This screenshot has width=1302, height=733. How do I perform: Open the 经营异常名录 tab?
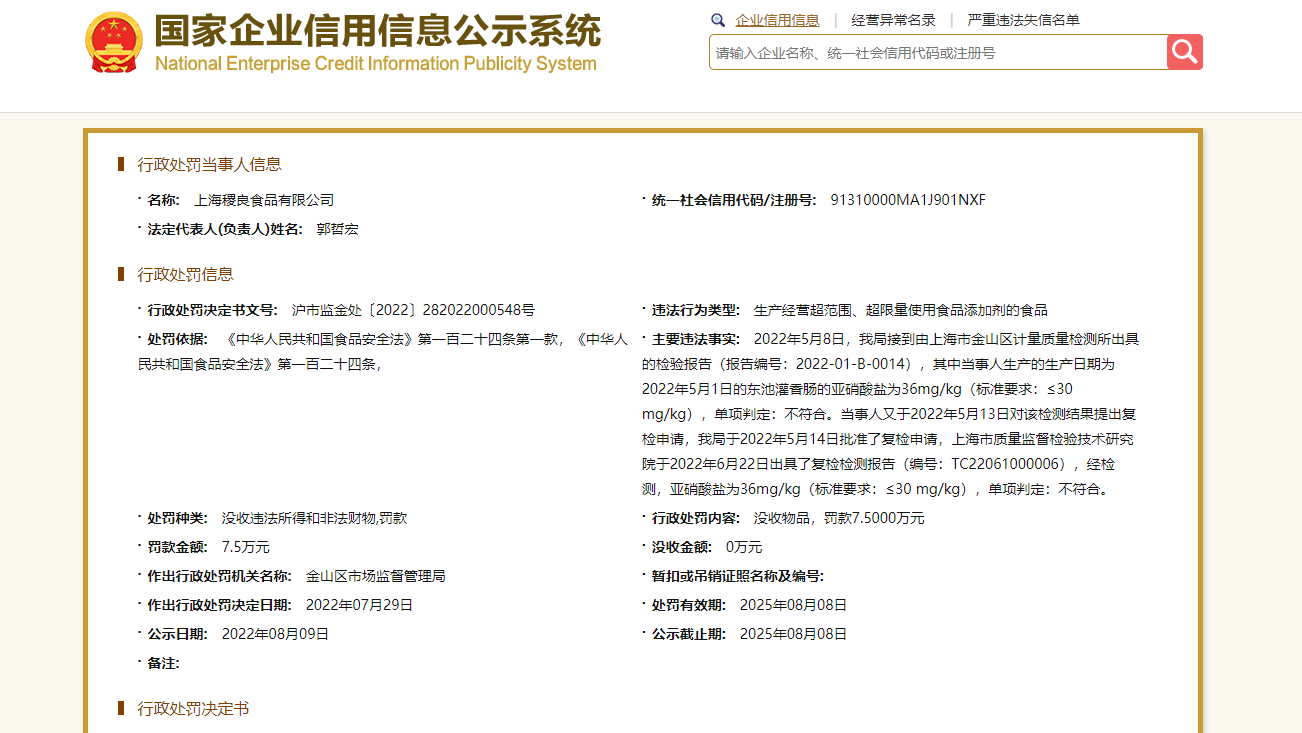click(x=893, y=20)
